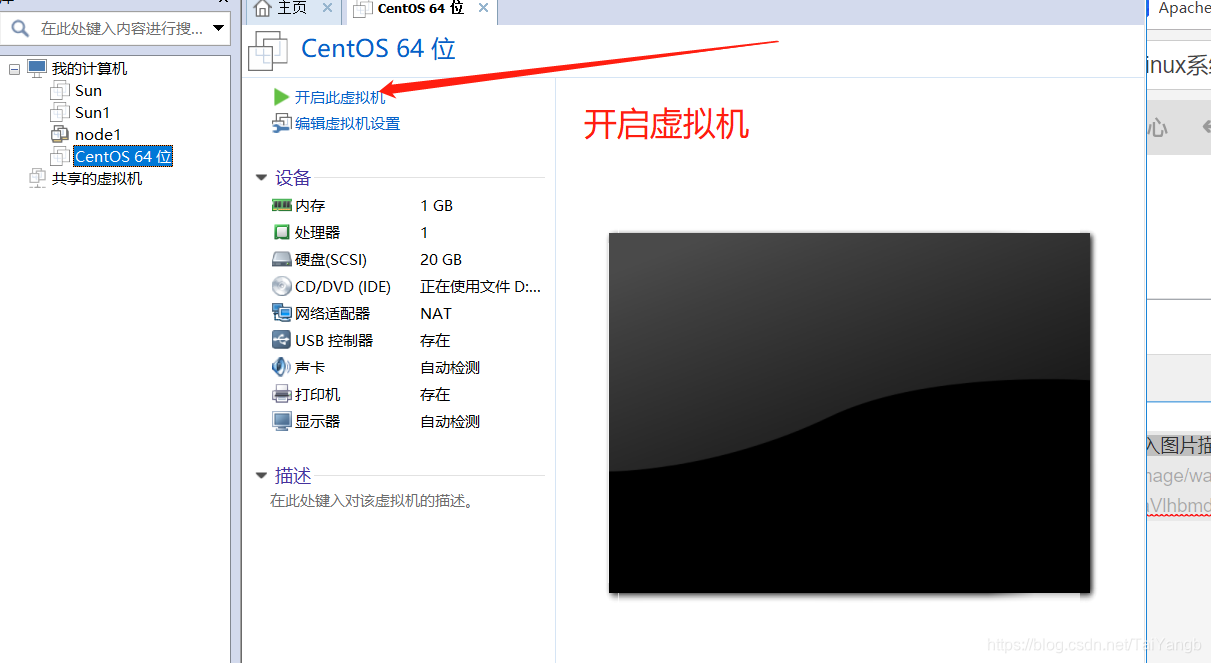Click 开启此虚拟机 to power on

(340, 97)
